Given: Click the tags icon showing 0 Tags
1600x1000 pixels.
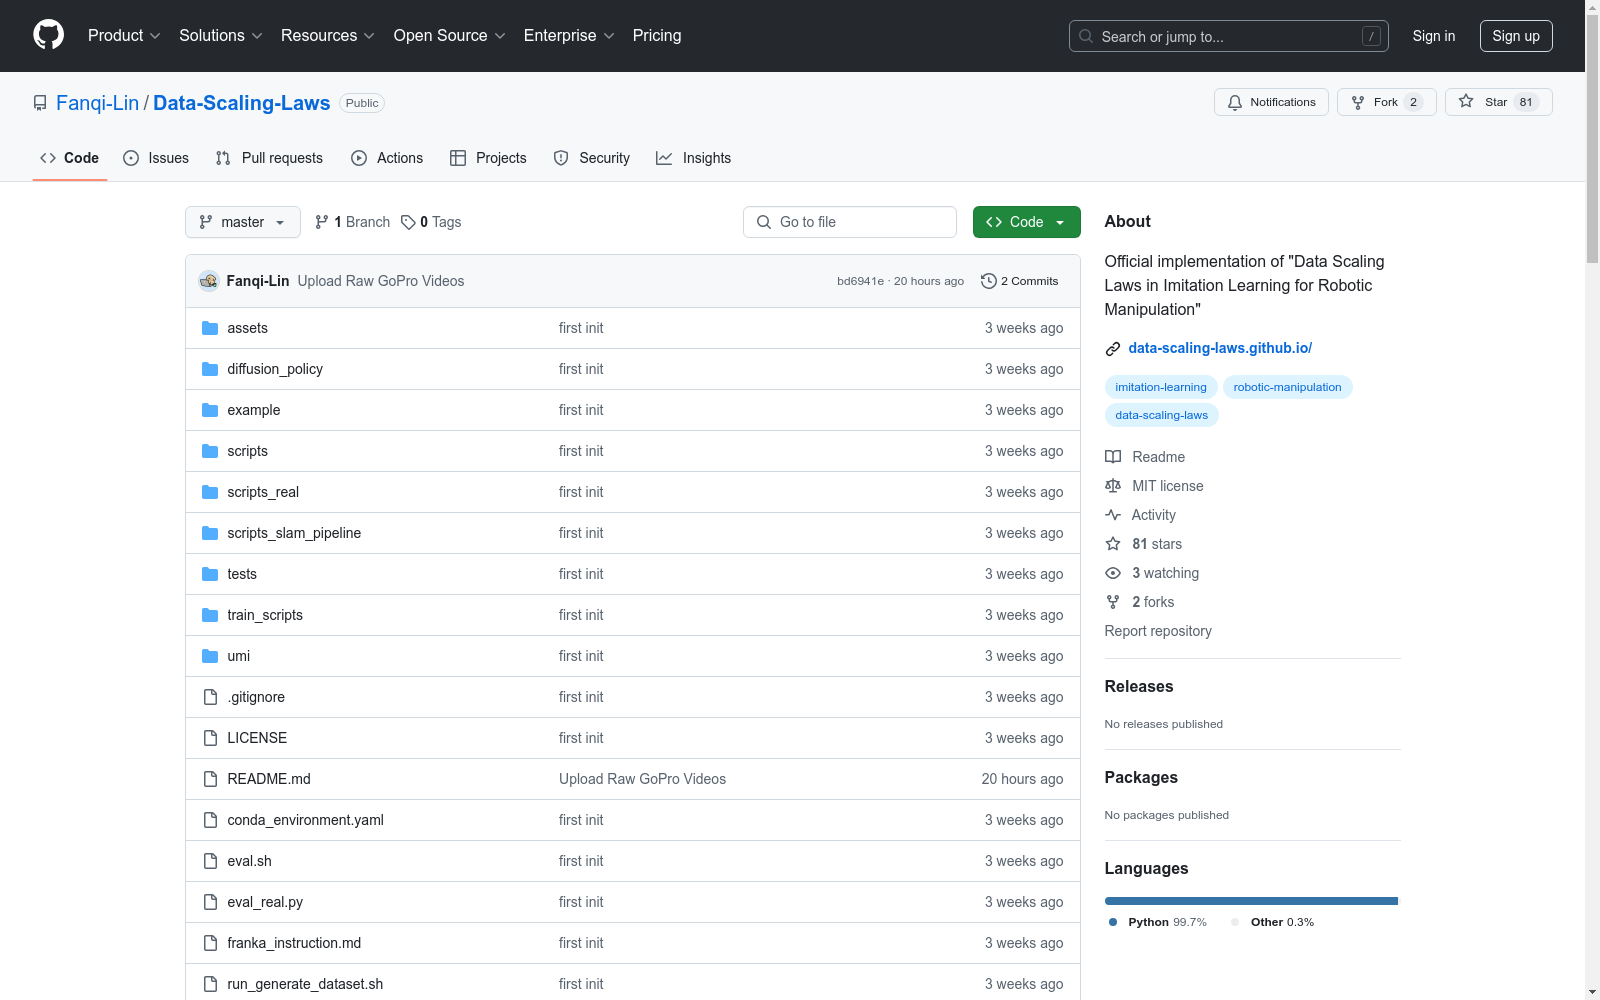Looking at the screenshot, I should point(408,222).
